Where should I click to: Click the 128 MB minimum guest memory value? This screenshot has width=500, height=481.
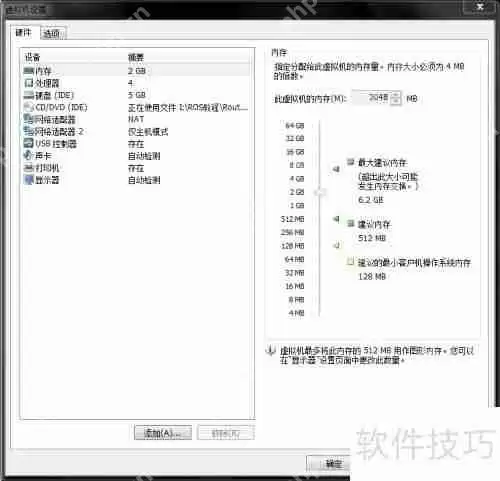tap(372, 276)
